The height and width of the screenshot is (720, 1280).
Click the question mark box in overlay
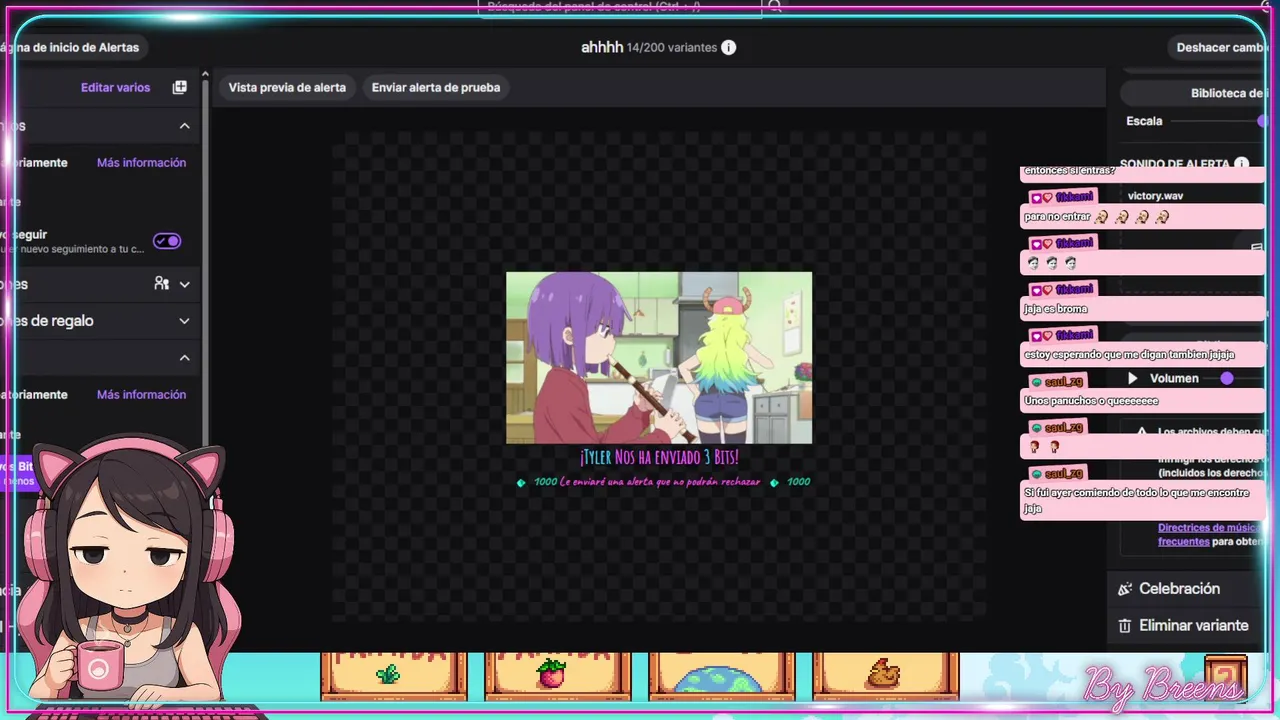point(1226,677)
